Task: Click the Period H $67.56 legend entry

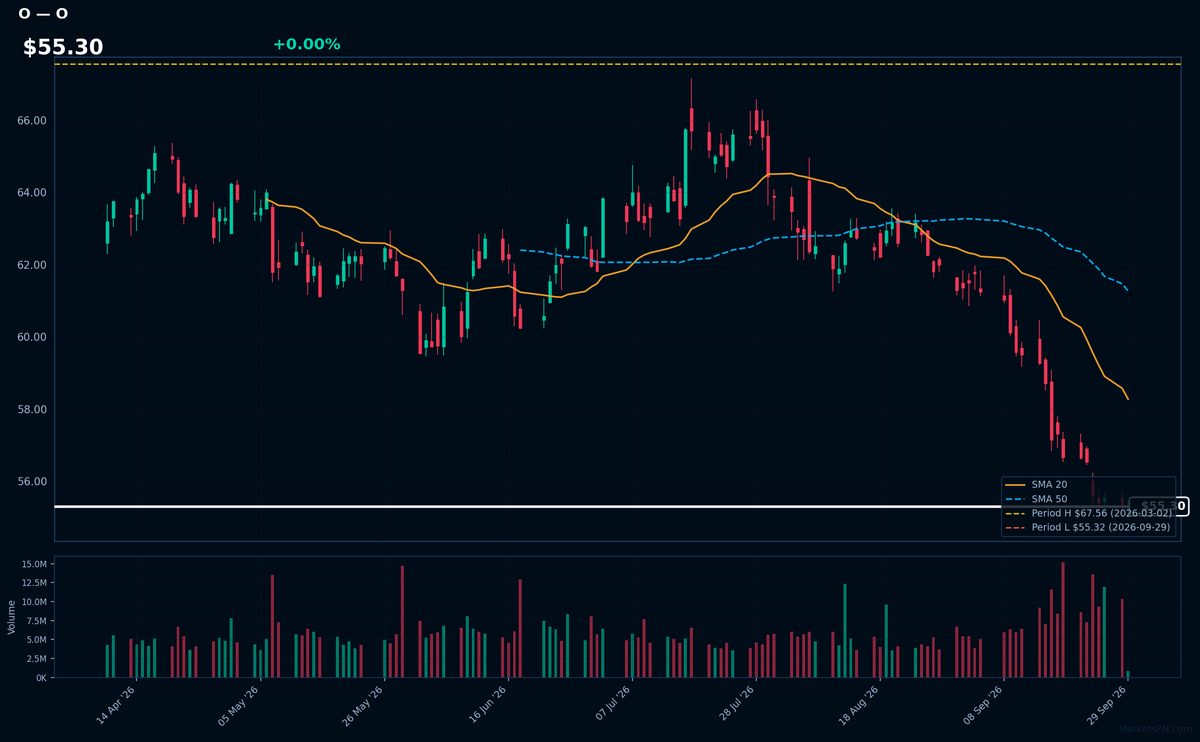Action: (x=1088, y=513)
